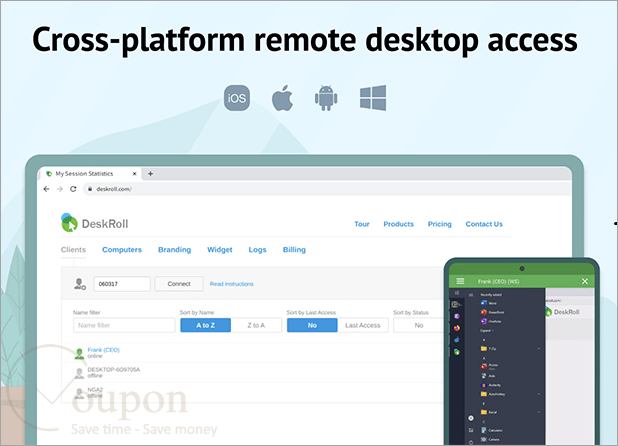This screenshot has width=618, height=446.
Task: Open a new browser tab
Action: [x=150, y=174]
